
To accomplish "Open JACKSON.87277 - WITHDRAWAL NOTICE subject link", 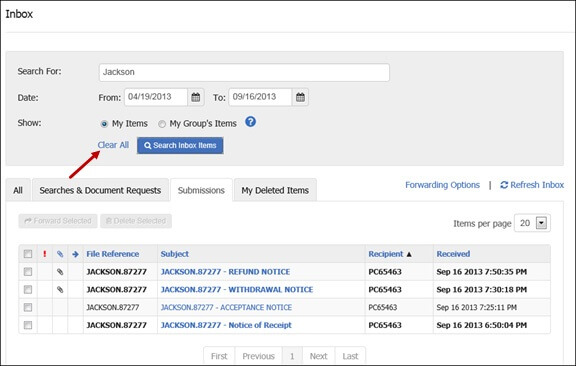I will coord(237,290).
